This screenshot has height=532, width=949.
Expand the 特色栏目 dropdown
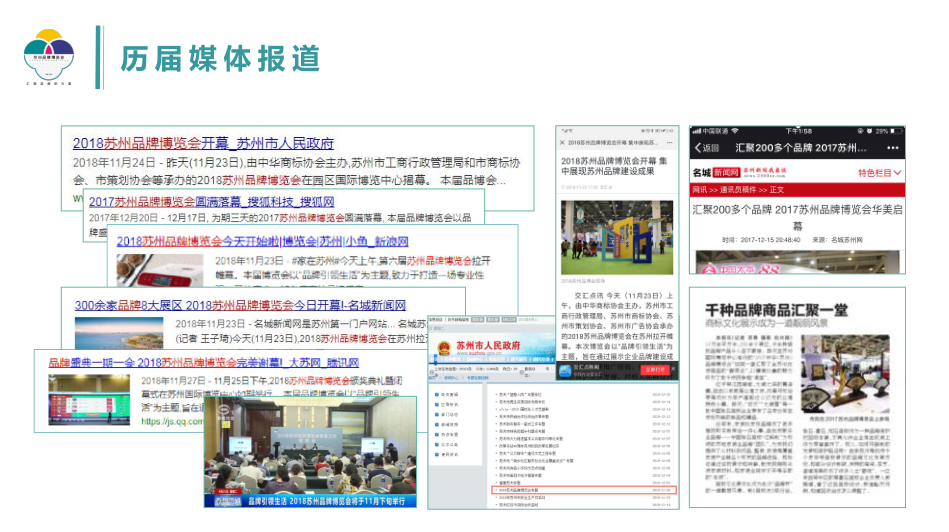(879, 172)
